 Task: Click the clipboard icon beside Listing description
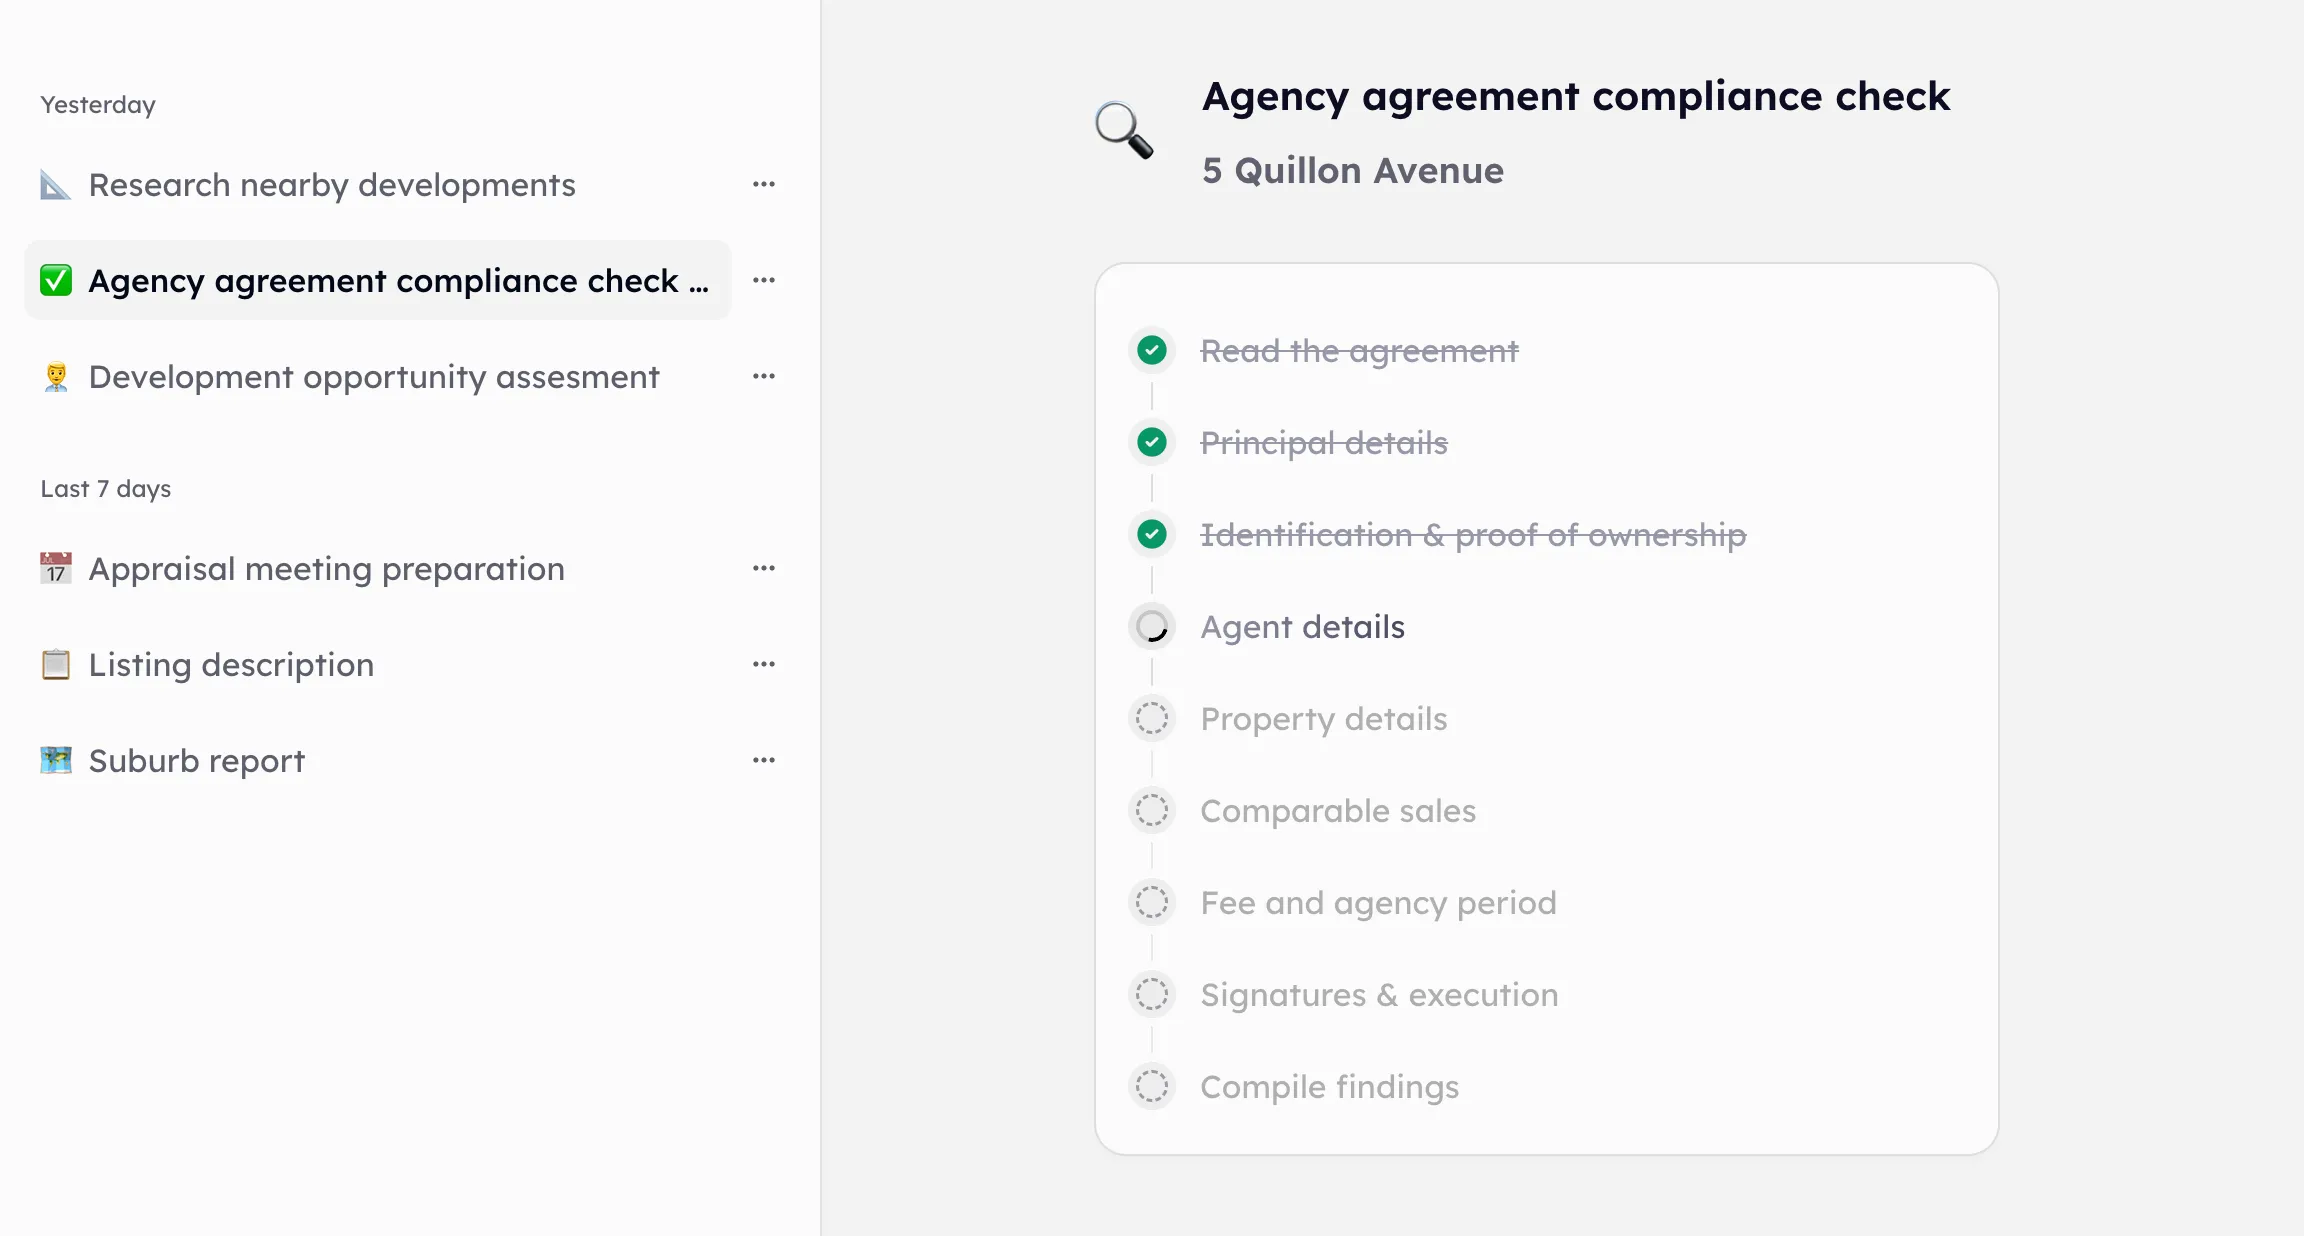click(x=56, y=664)
